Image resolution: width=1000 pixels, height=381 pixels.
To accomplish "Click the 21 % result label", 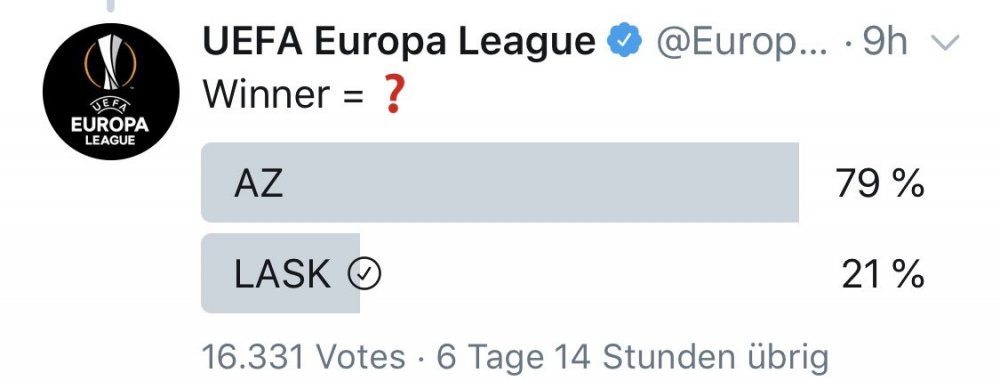I will click(883, 275).
